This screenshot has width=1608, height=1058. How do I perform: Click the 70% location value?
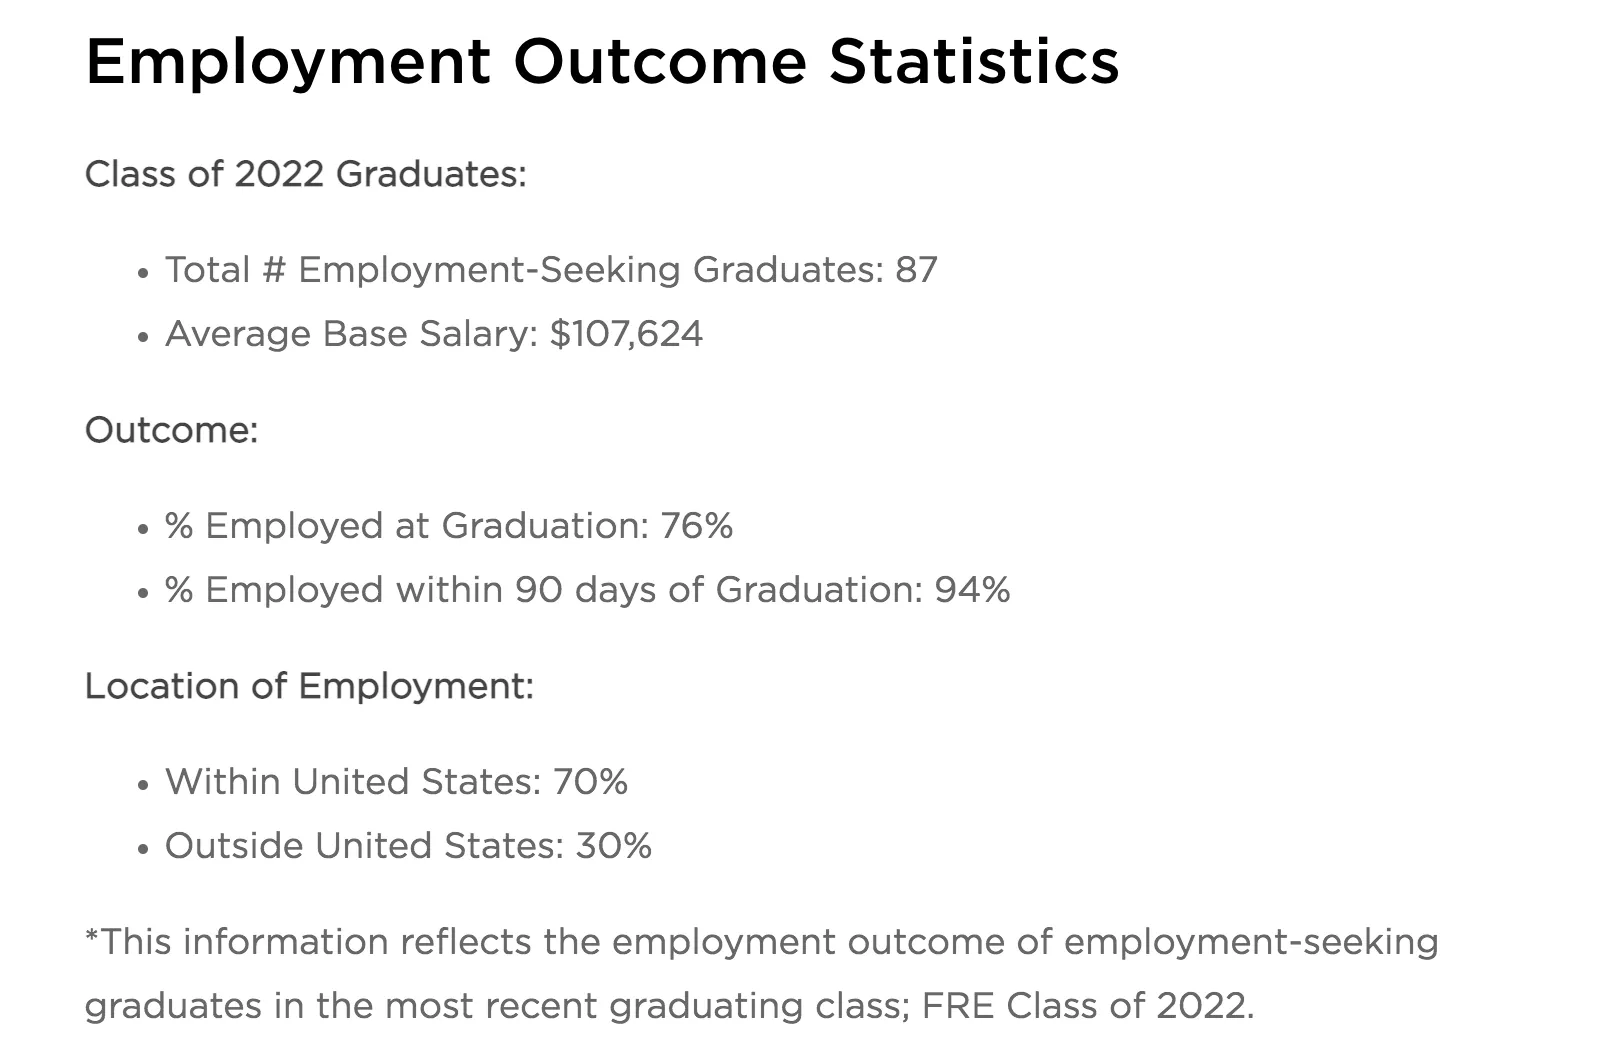point(590,782)
